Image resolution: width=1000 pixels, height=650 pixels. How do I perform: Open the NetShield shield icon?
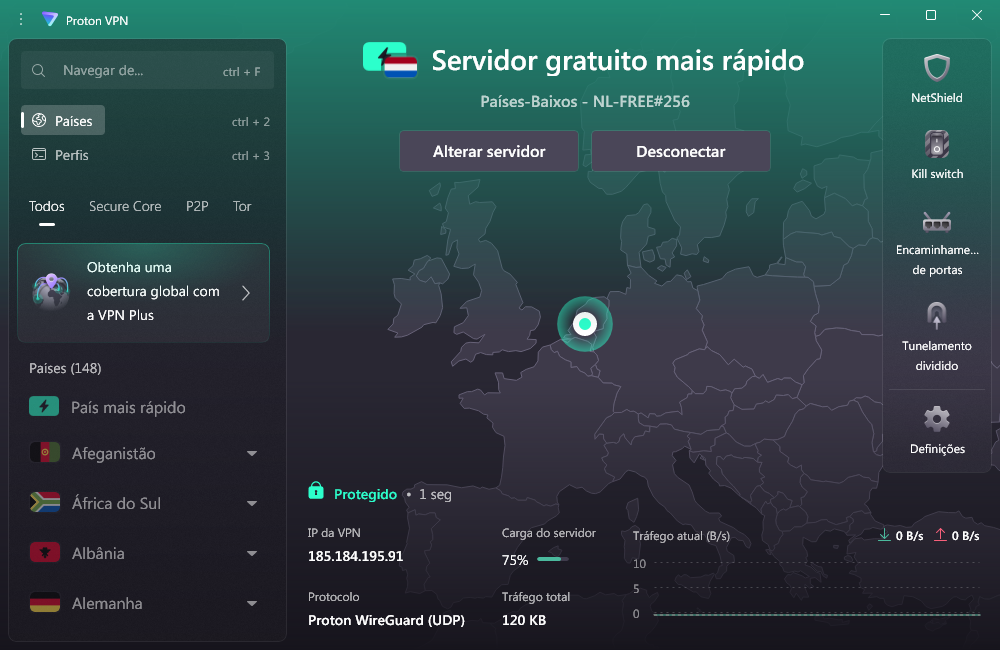click(936, 67)
